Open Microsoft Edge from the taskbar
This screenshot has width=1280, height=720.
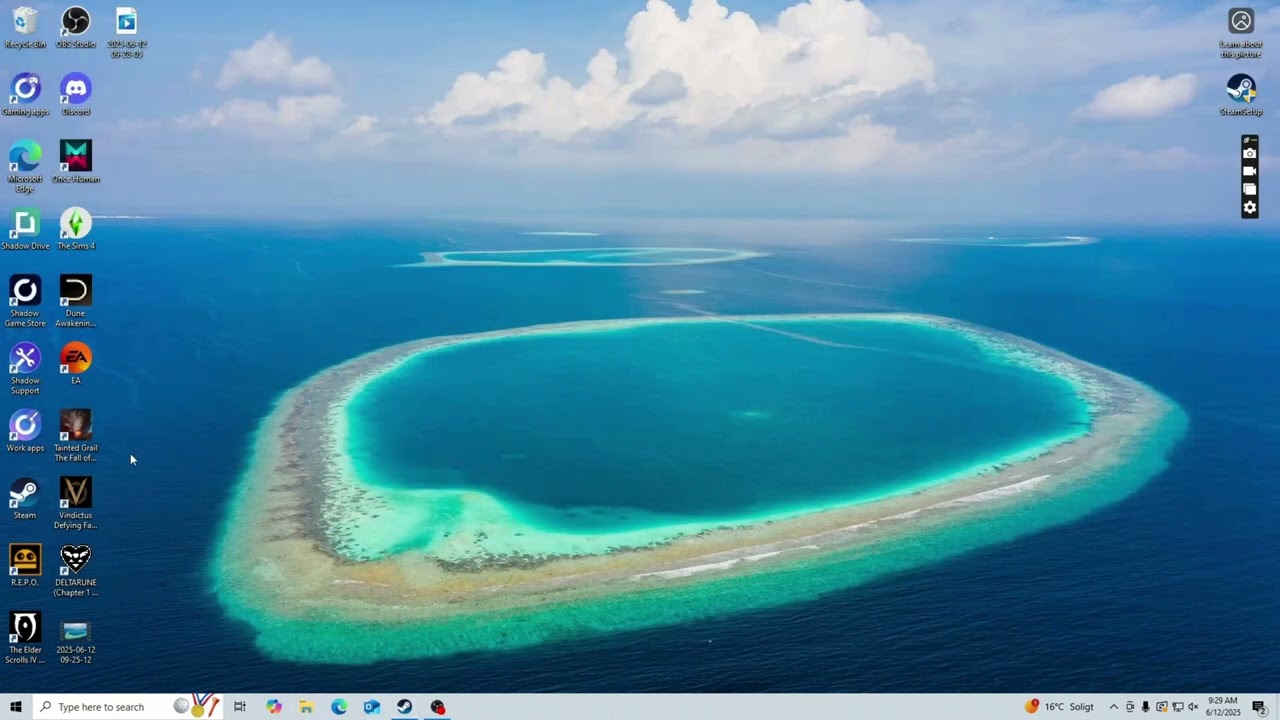340,707
